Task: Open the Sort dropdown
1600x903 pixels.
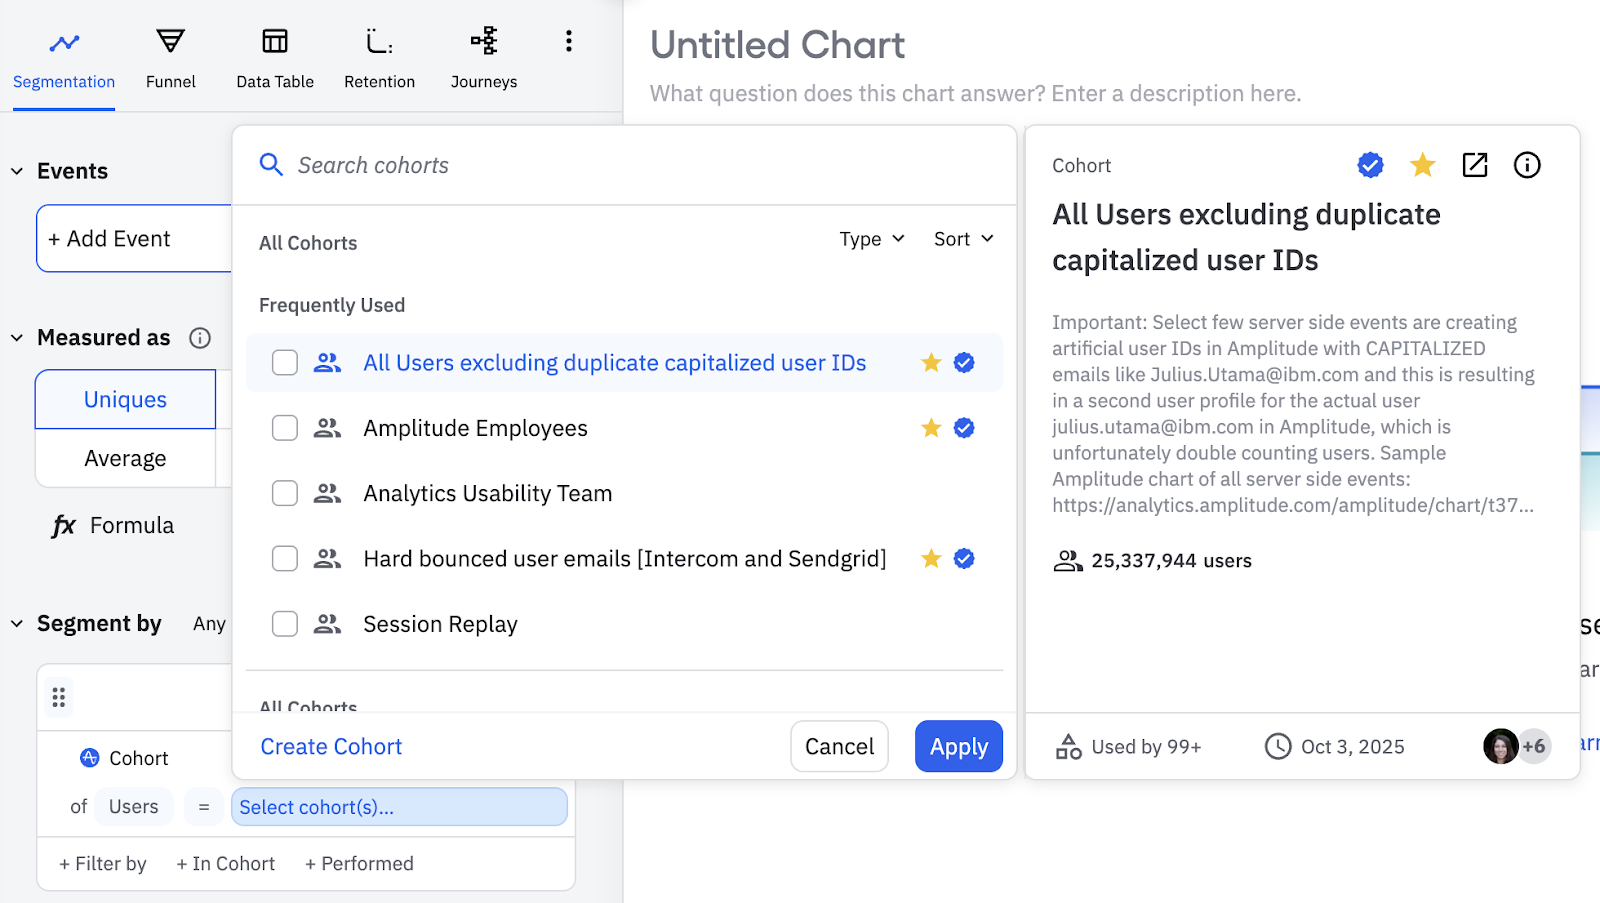Action: tap(963, 239)
